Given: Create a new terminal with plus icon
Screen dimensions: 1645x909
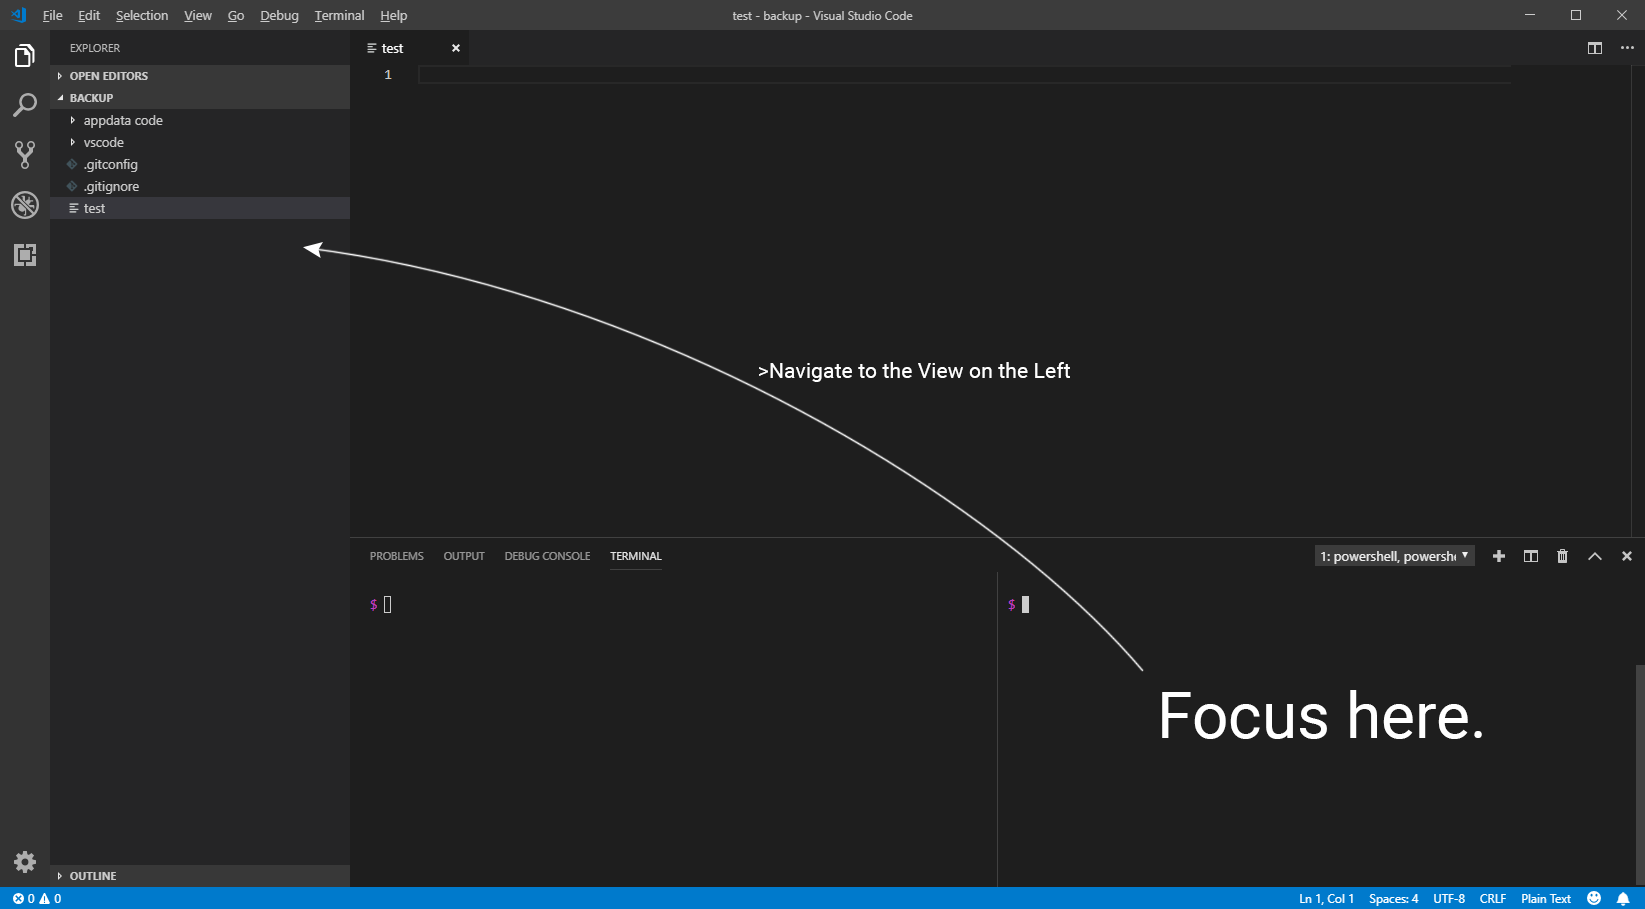Looking at the screenshot, I should (1499, 556).
